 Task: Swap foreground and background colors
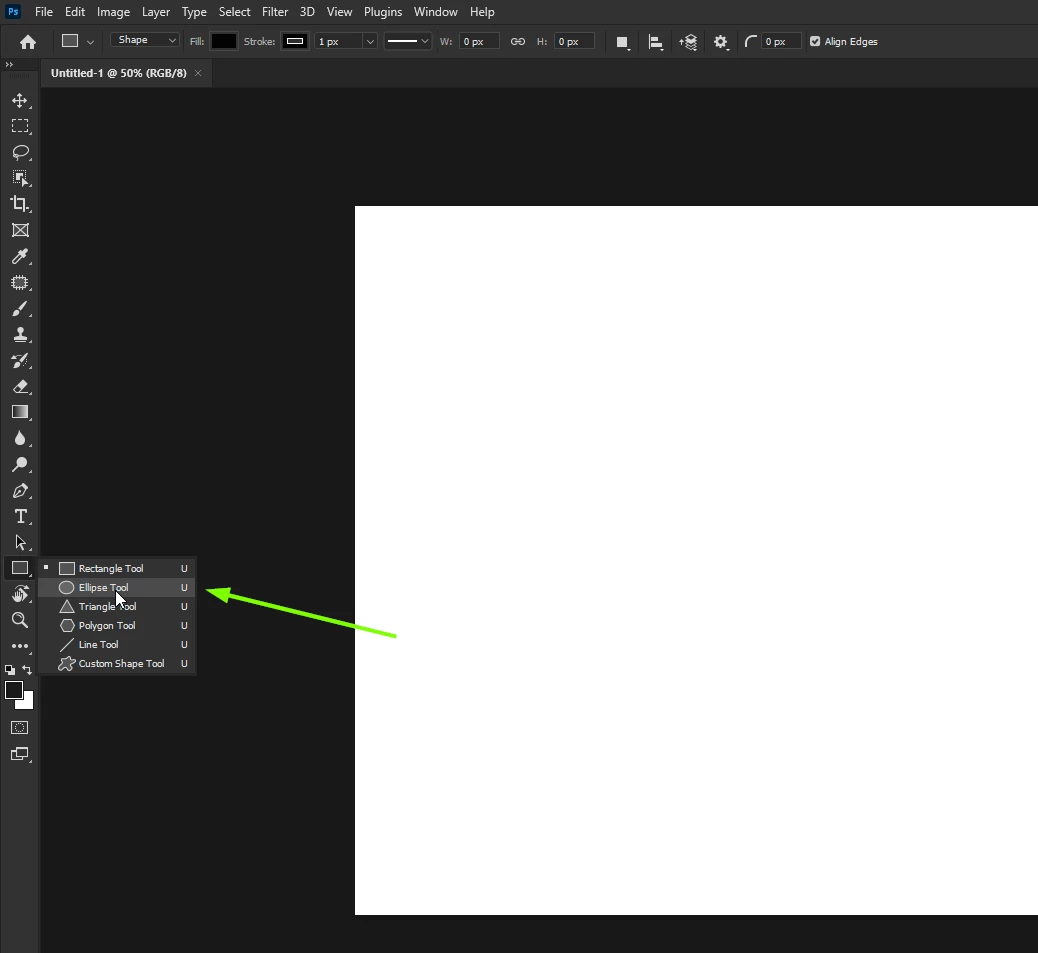pos(27,670)
